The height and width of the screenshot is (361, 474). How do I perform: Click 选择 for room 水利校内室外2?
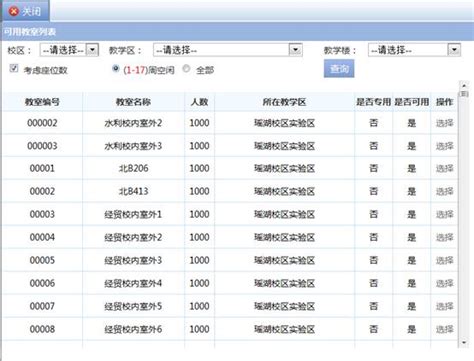coord(444,123)
